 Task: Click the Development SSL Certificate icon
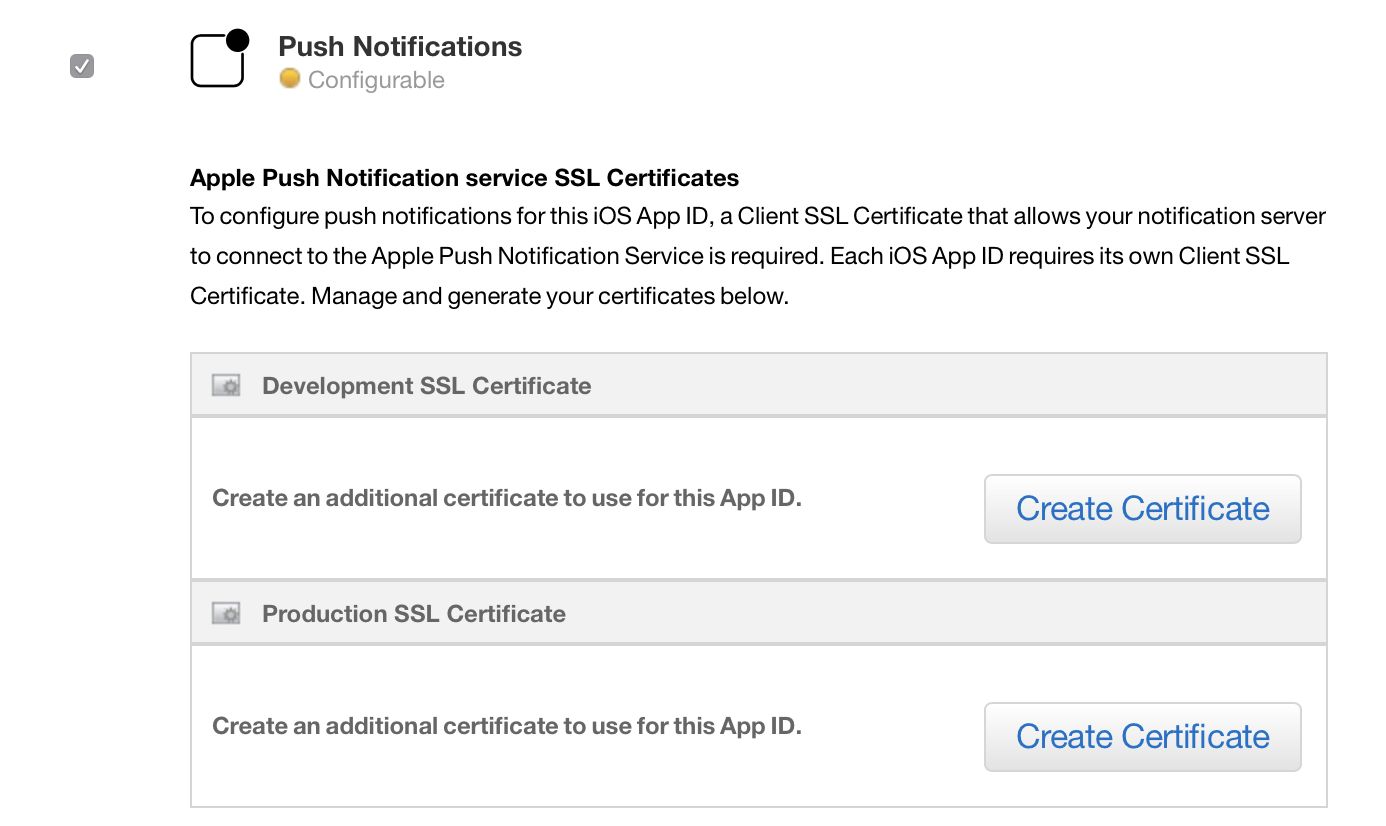226,386
